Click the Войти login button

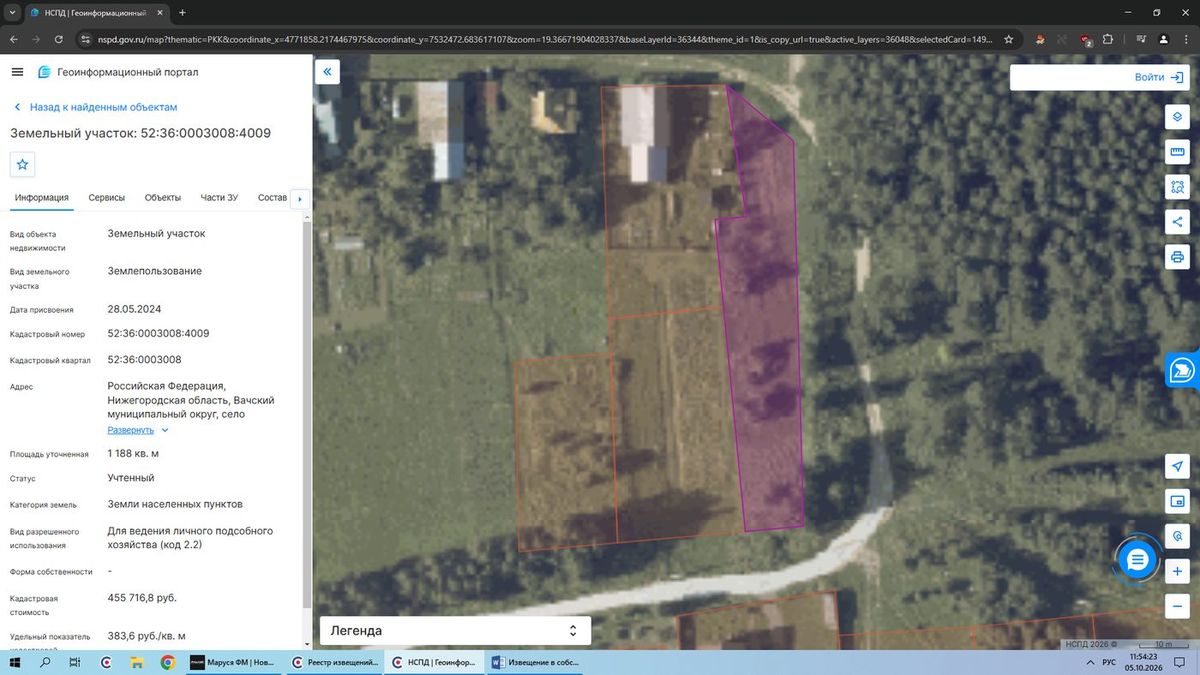coord(1099,77)
